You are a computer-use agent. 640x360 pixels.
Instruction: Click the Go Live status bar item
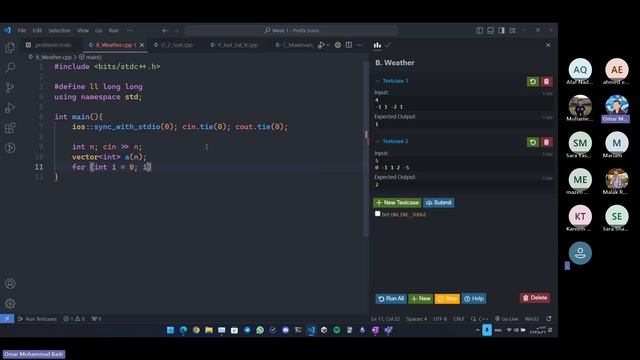(x=506, y=319)
